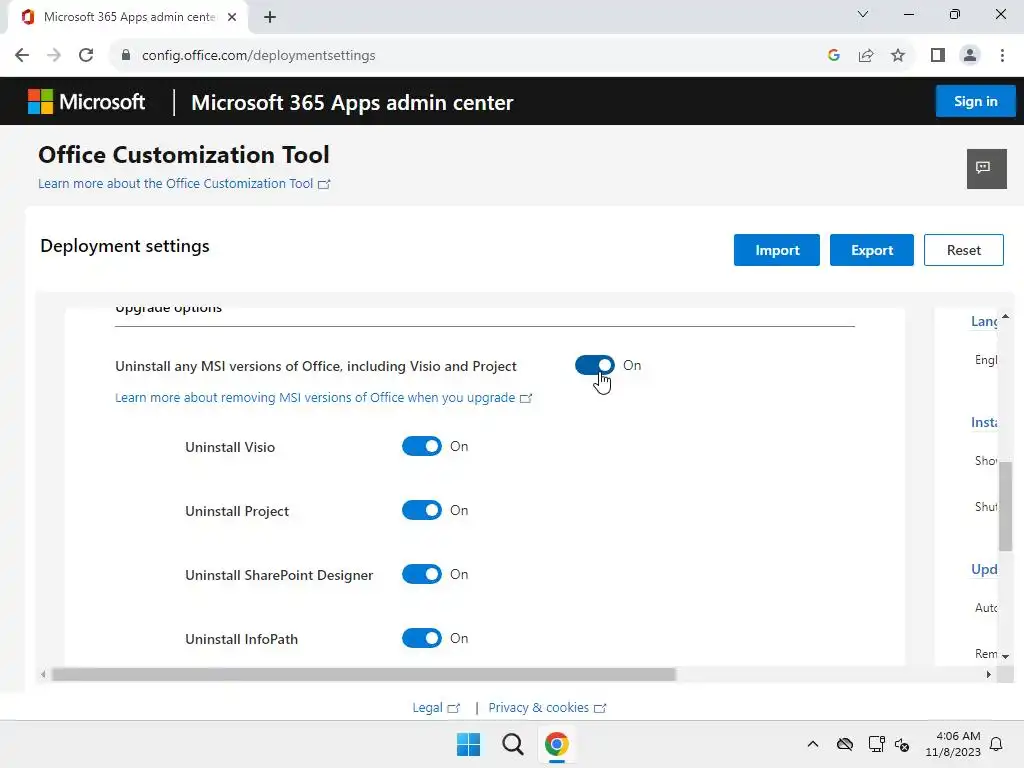Open the Chrome side panel icon
Viewport: 1024px width, 768px height.
937,56
